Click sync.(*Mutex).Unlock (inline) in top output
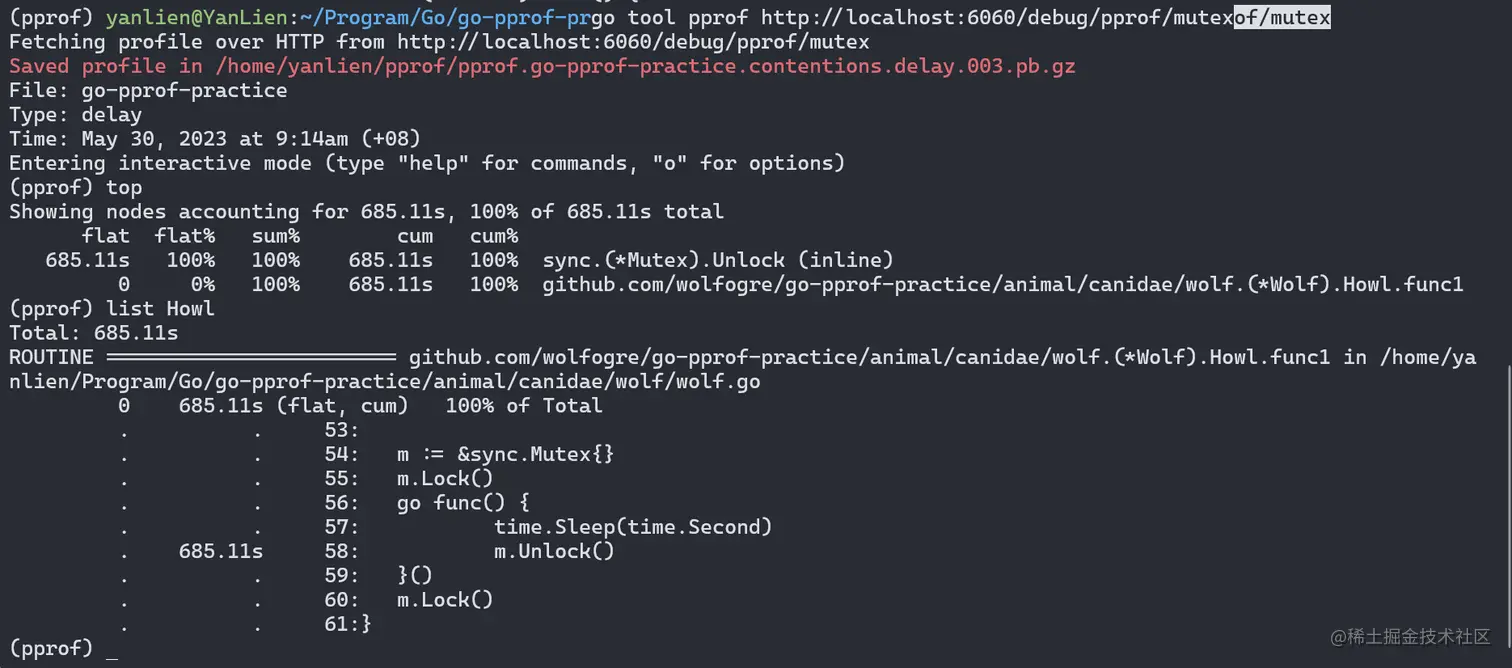The width and height of the screenshot is (1512, 668). click(x=717, y=260)
